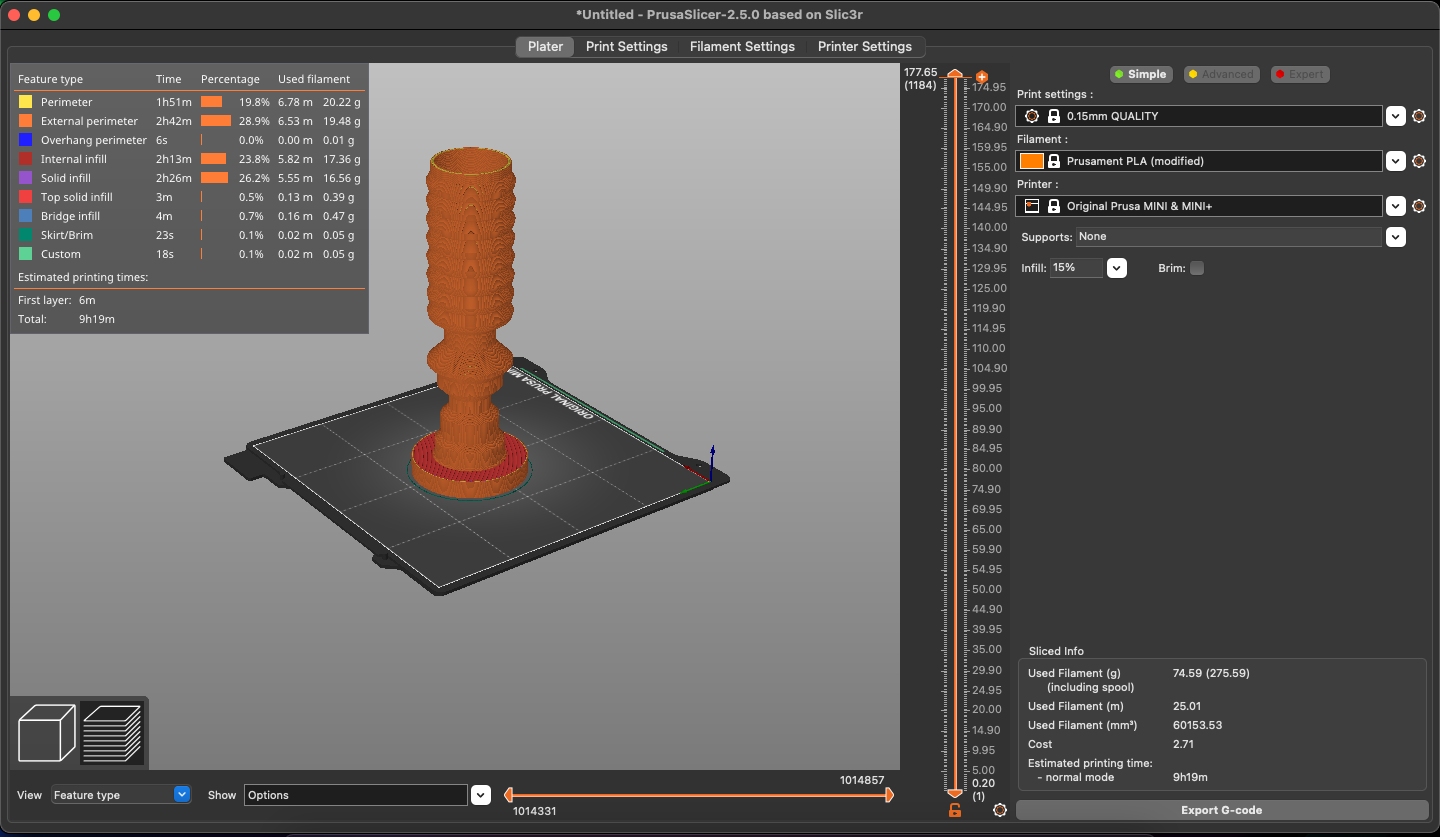
Task: Click the 'Estimated printing times:' legend label
Action: tap(83, 277)
